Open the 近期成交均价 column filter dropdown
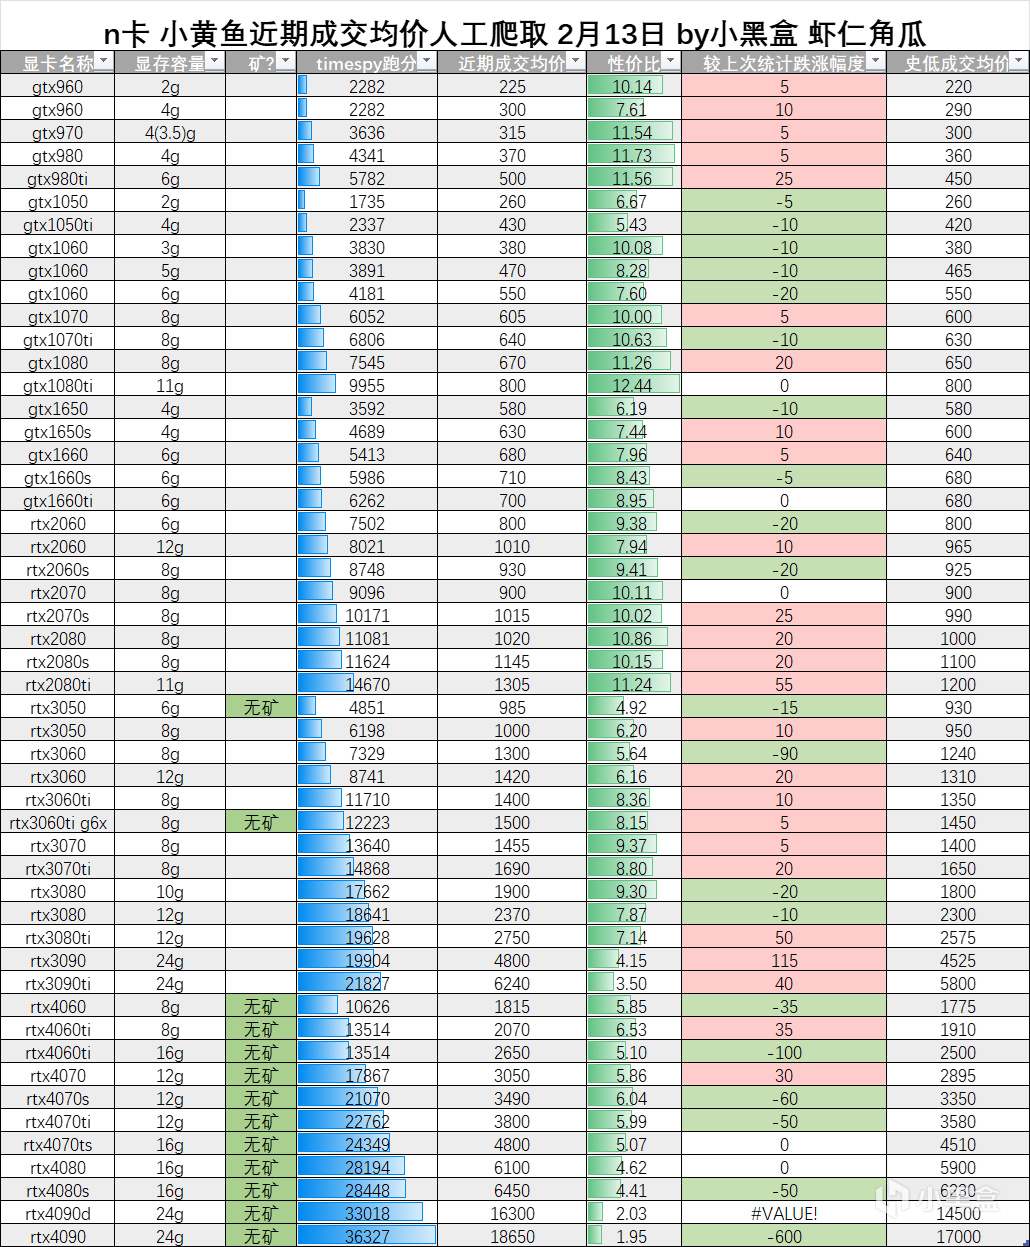This screenshot has height=1247, width=1030. [x=575, y=63]
